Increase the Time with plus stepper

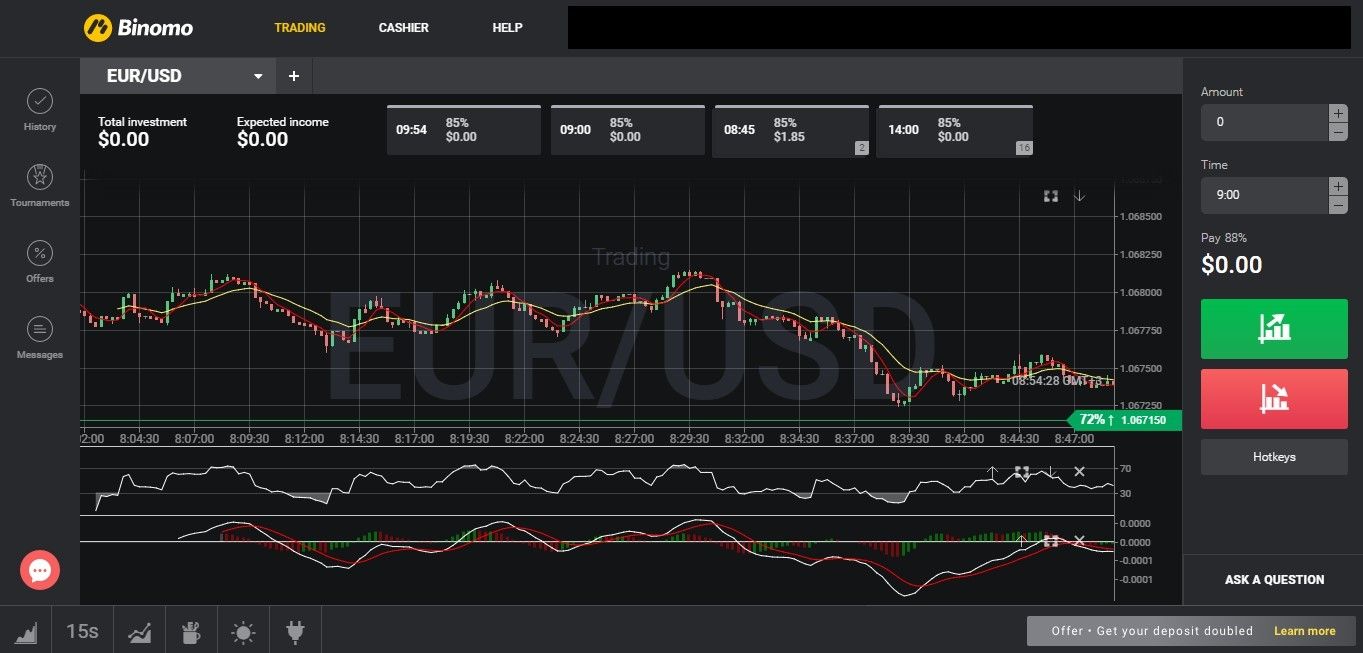(x=1338, y=186)
